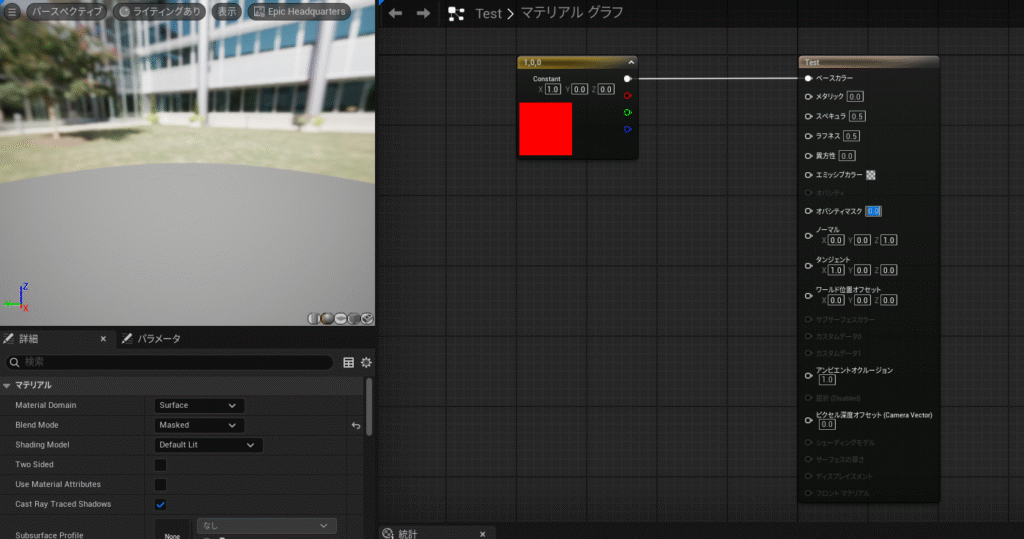The width and height of the screenshot is (1024, 539).
Task: Open the ライティングあり lighting mode menu
Action: tap(160, 12)
